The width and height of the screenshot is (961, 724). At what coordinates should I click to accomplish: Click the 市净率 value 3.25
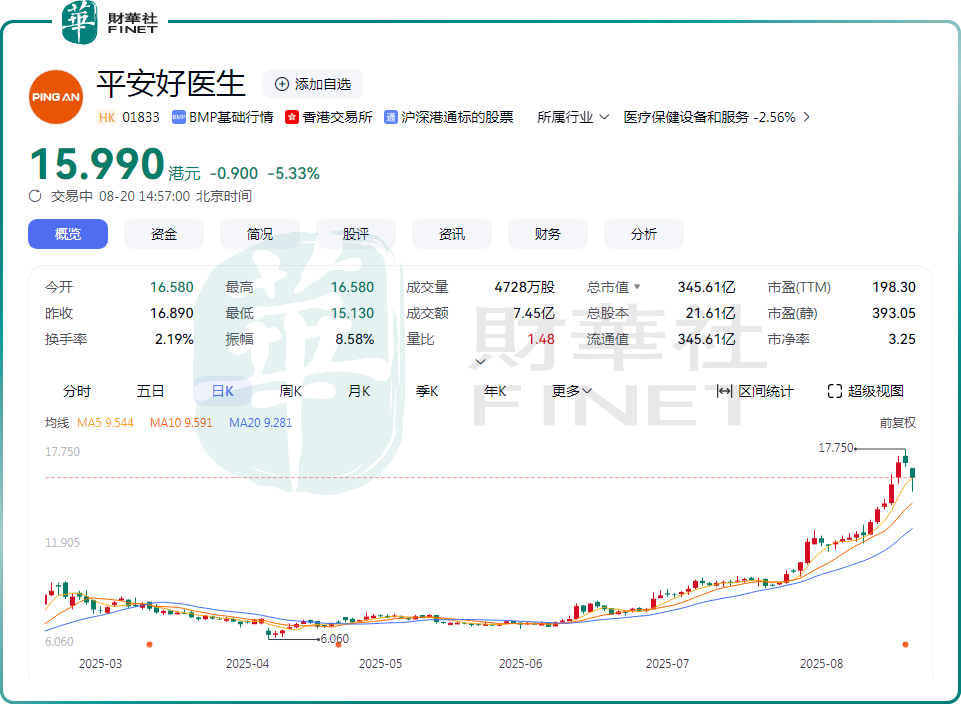click(x=902, y=339)
